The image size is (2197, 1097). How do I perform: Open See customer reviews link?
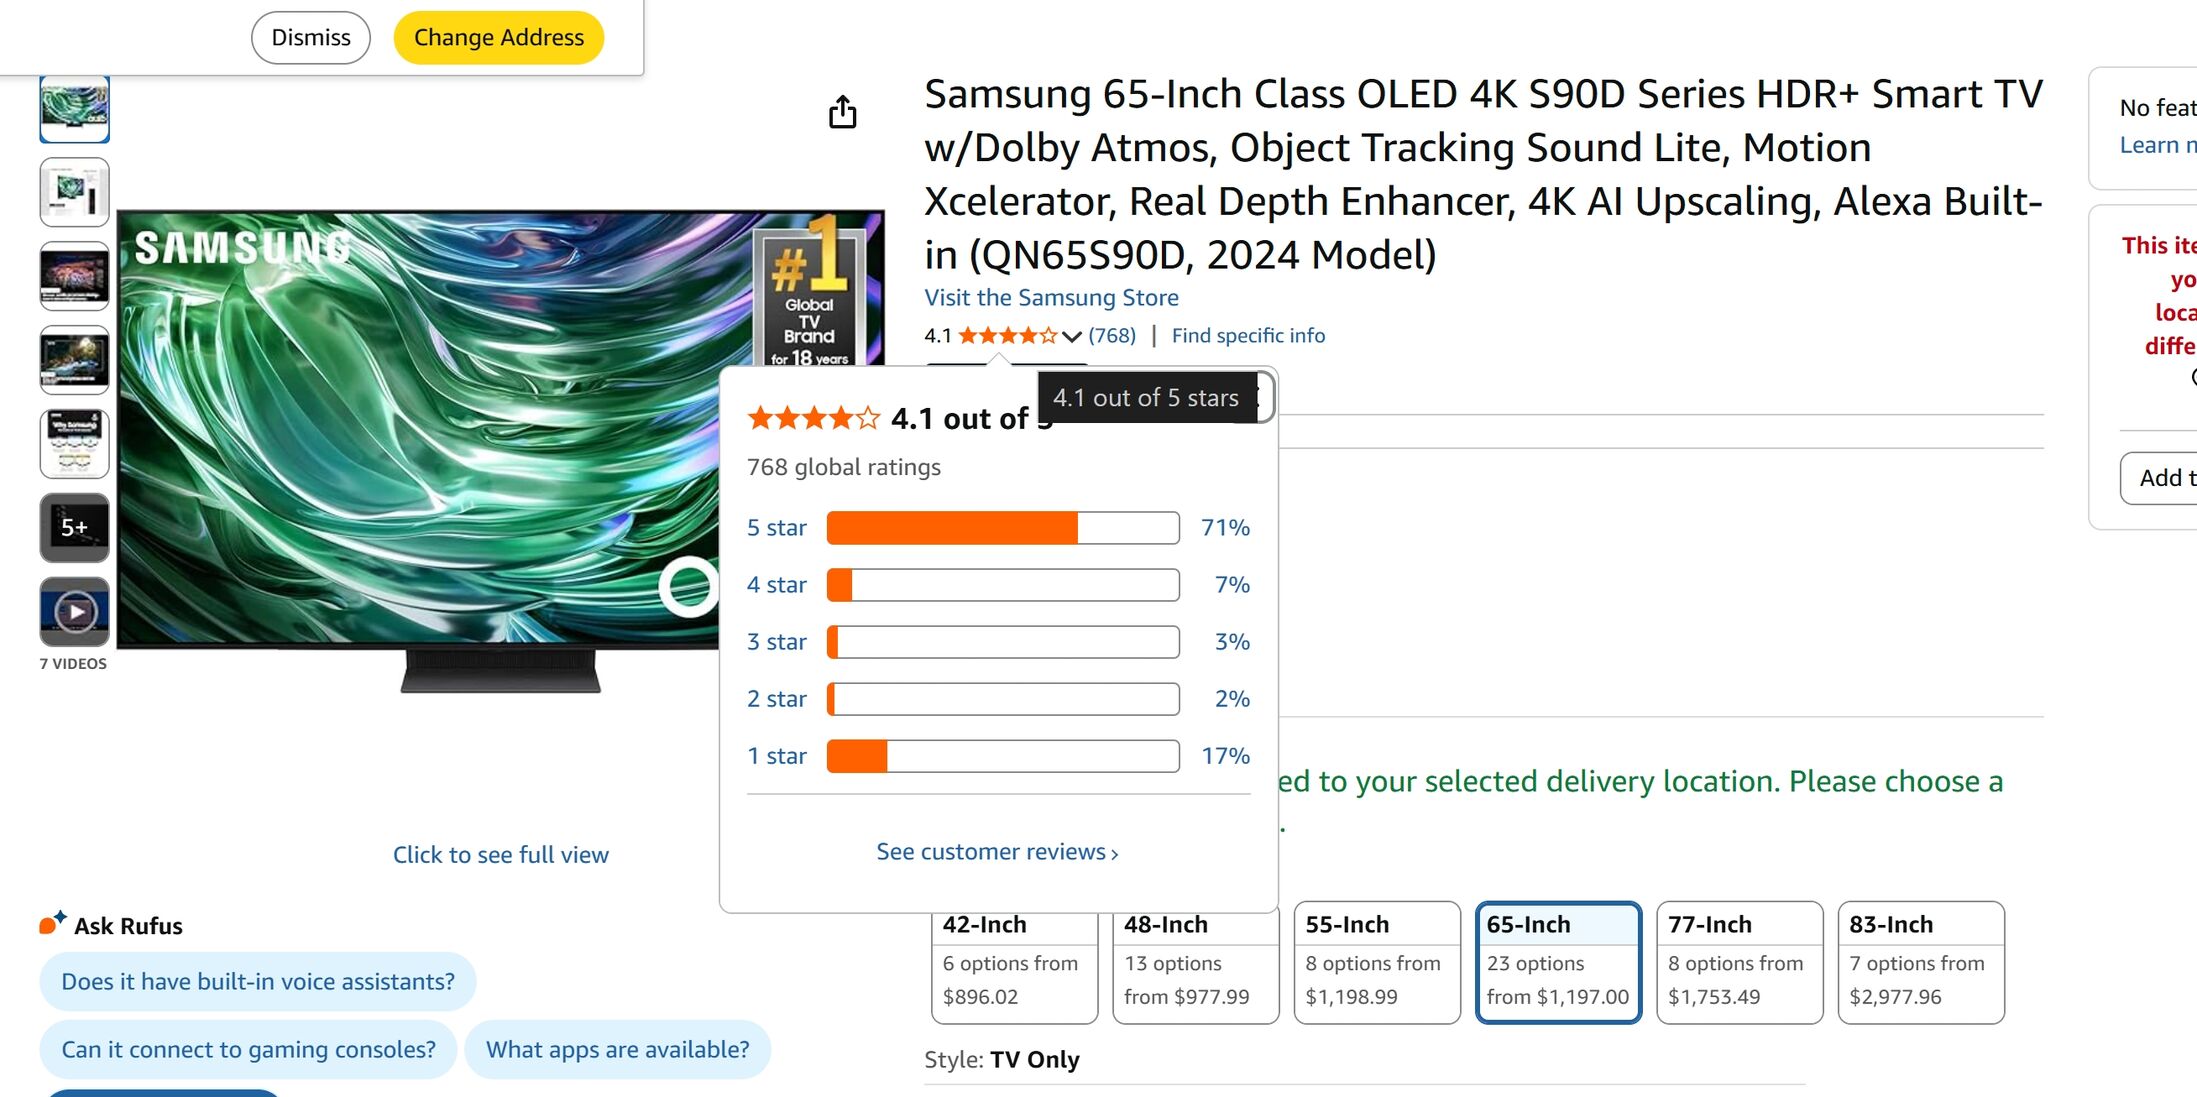pos(997,852)
